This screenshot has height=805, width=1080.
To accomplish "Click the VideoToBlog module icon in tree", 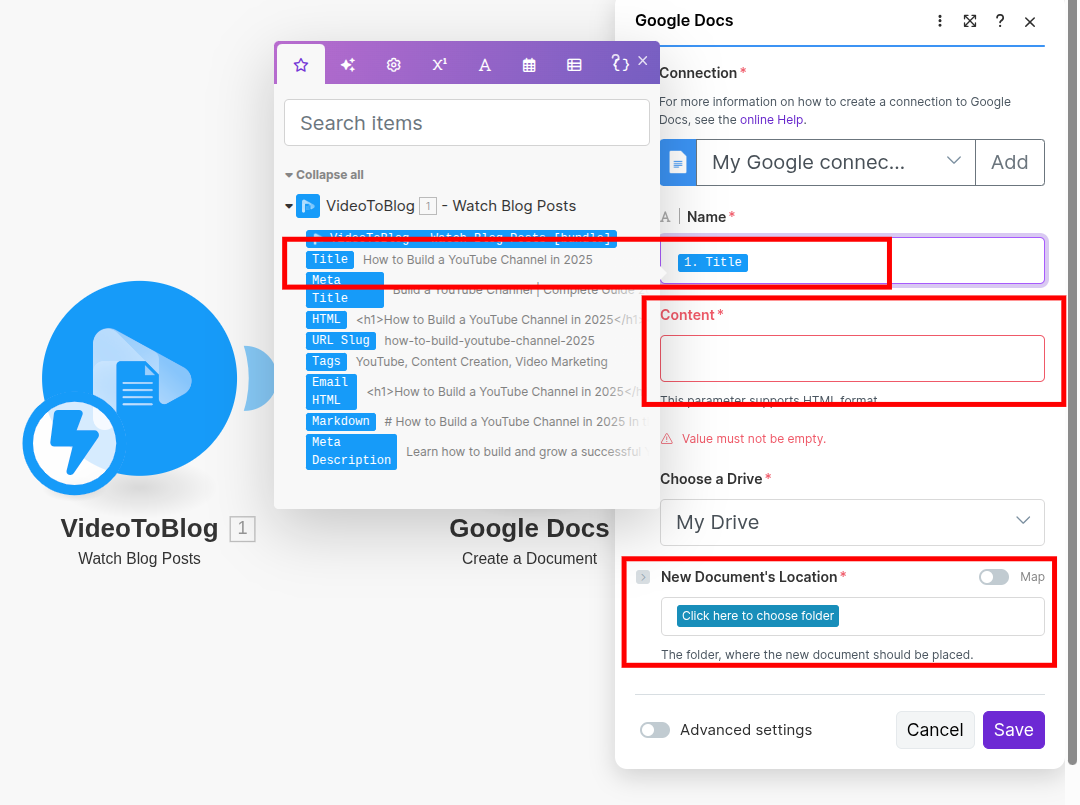I will (308, 206).
